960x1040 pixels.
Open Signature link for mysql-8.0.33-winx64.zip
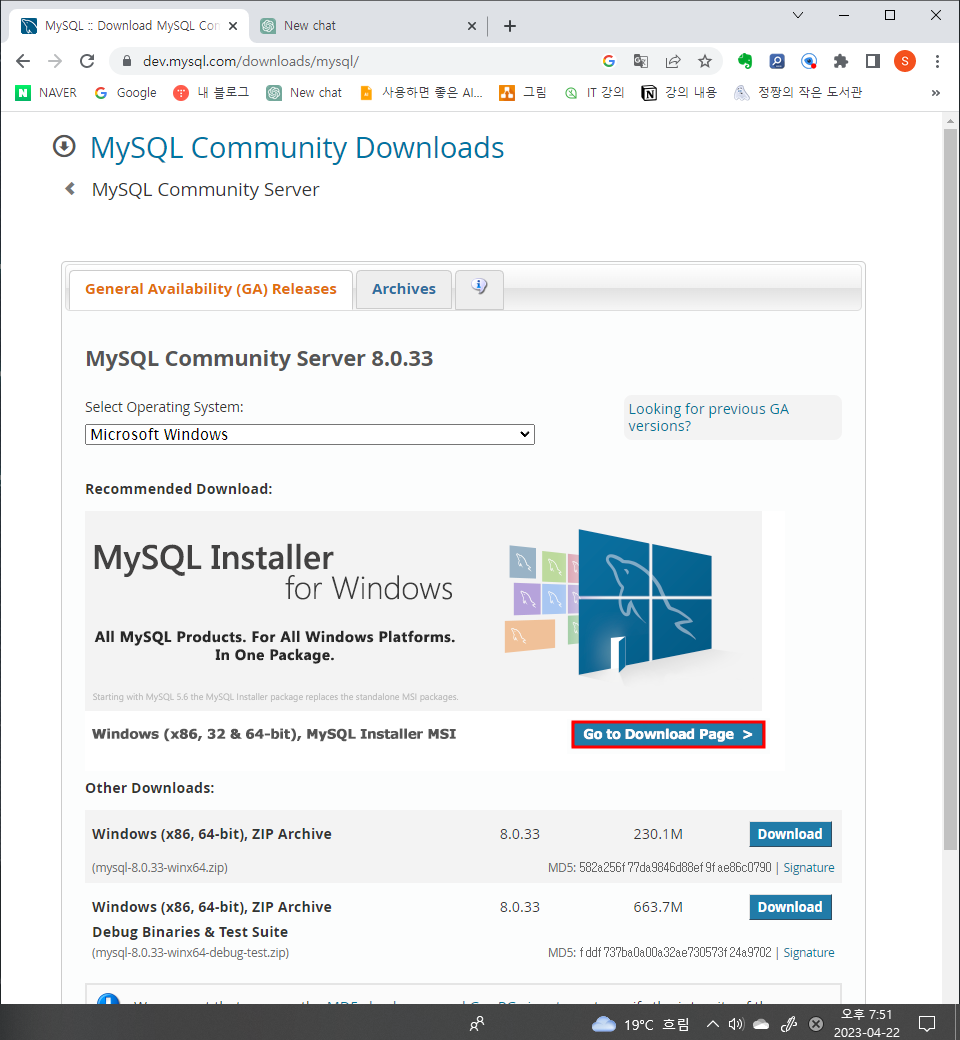pos(809,868)
